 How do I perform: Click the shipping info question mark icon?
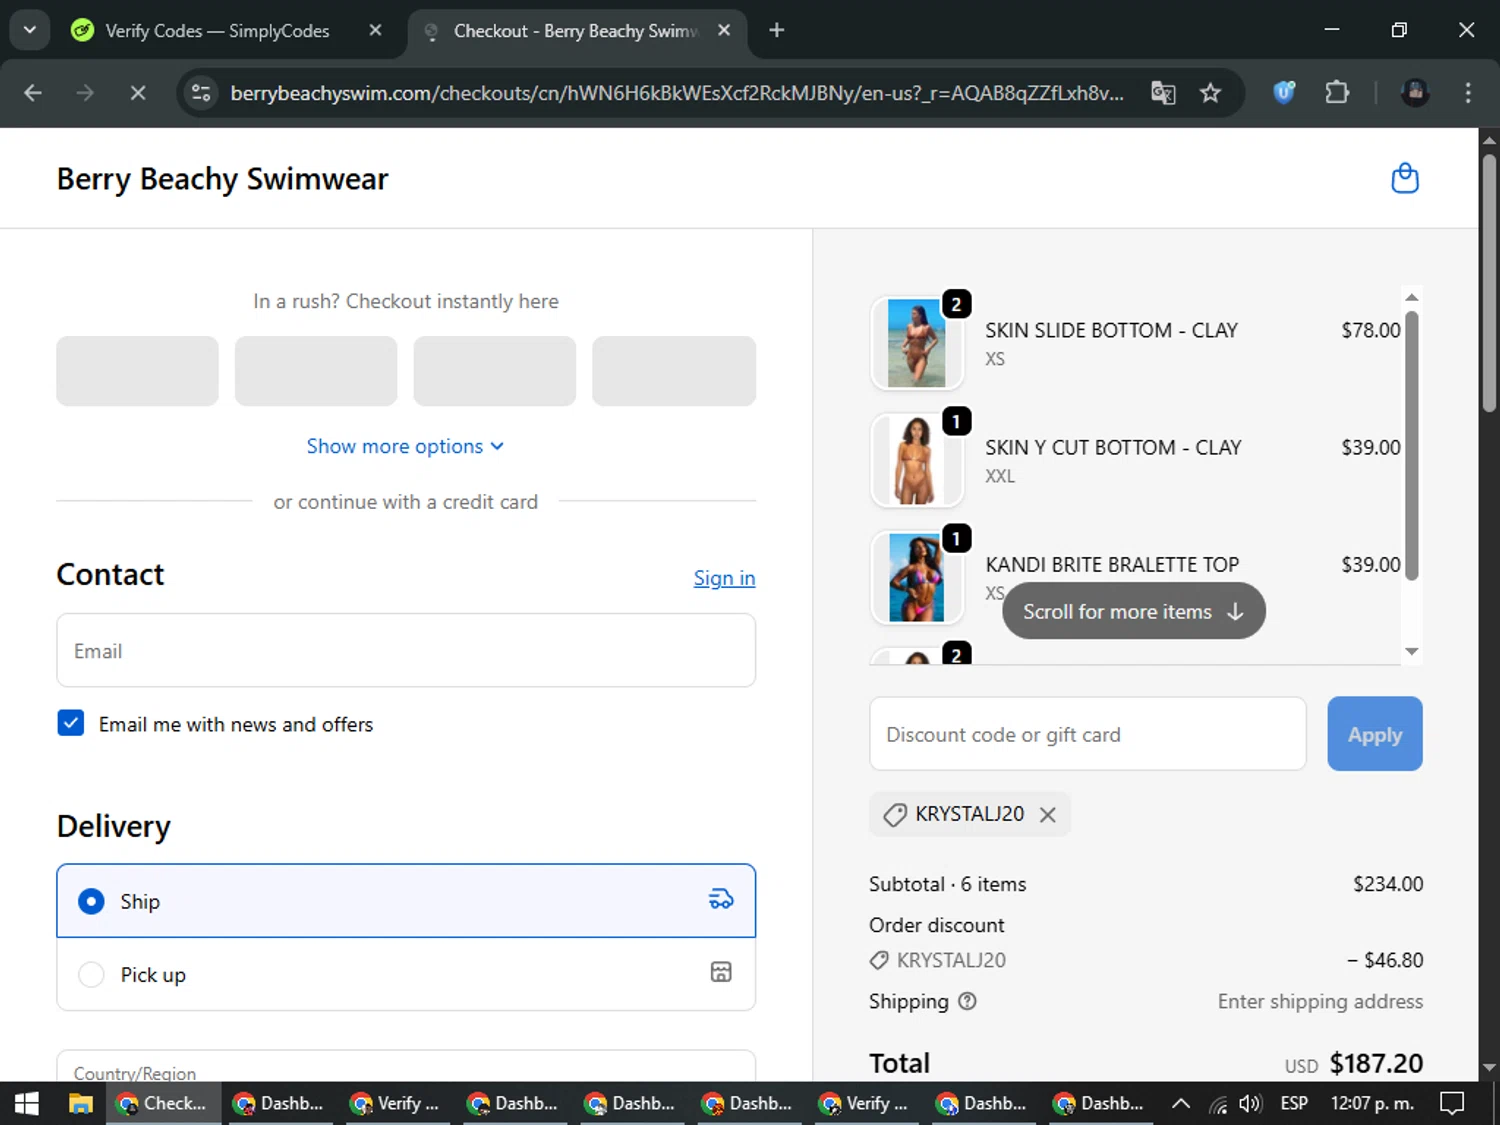point(967,1001)
